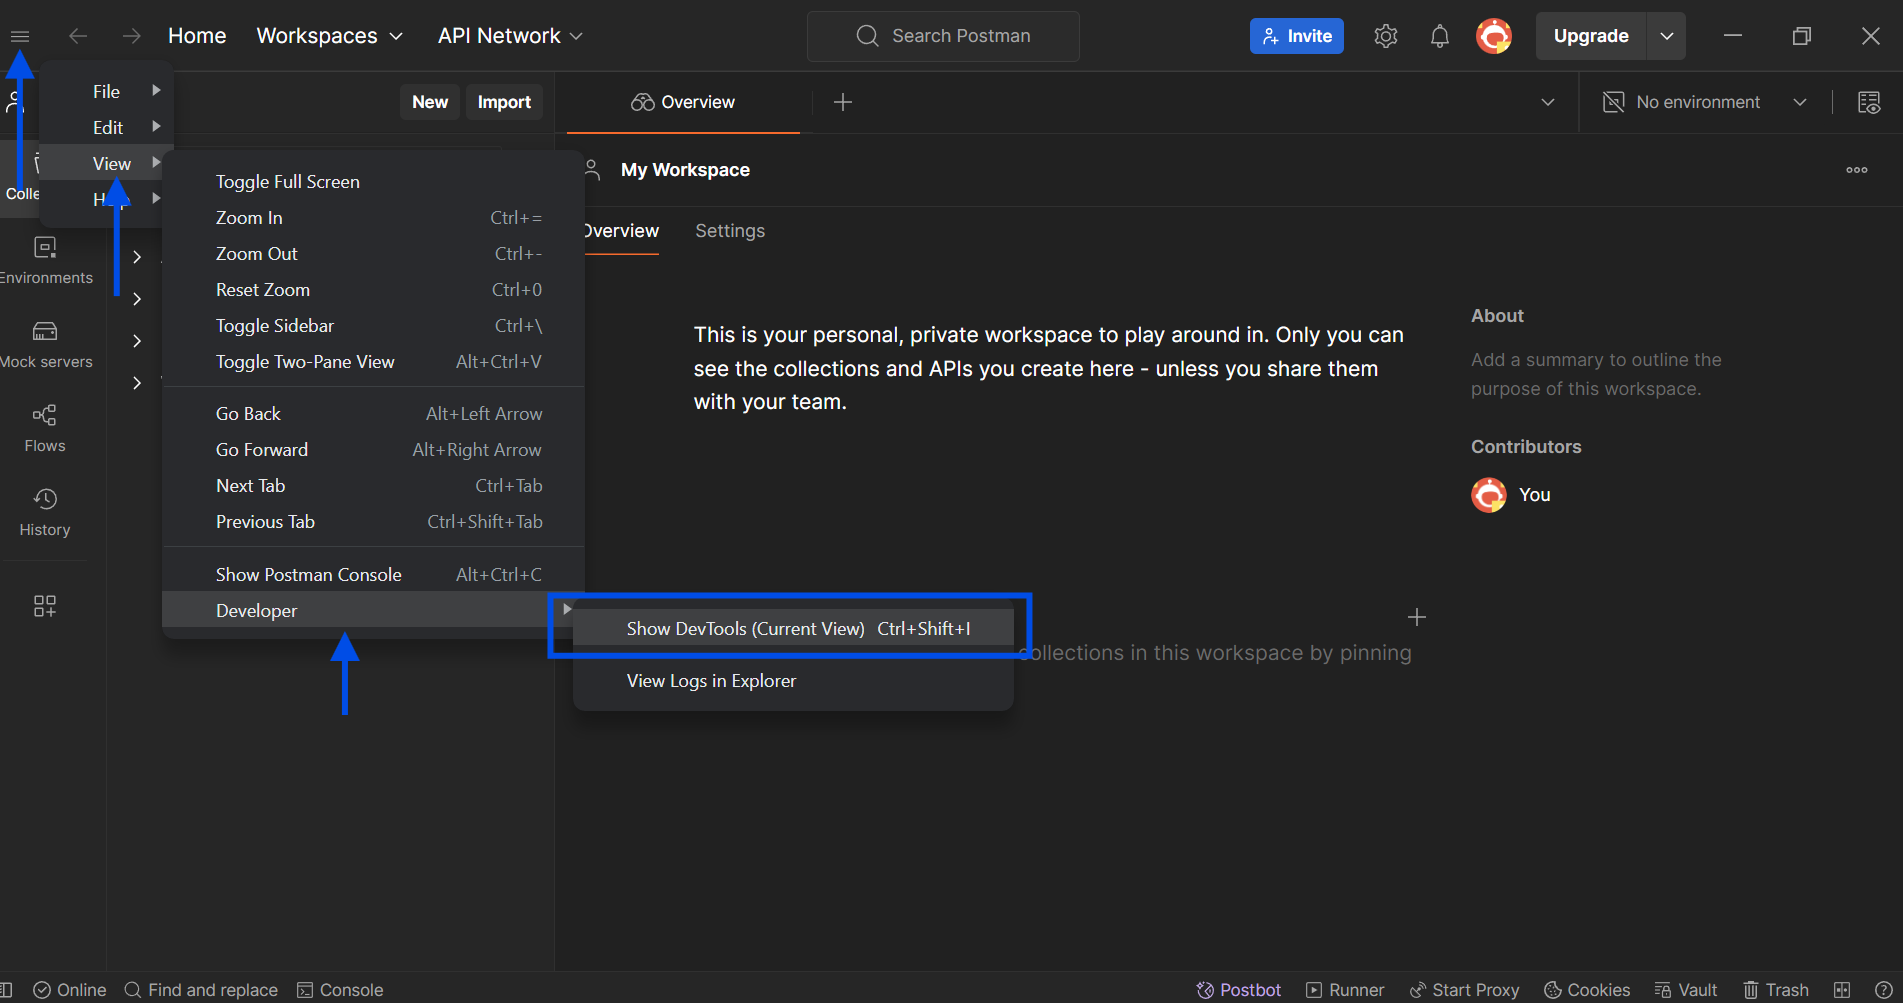The height and width of the screenshot is (1003, 1903).
Task: Open the settings gear icon
Action: (x=1385, y=36)
